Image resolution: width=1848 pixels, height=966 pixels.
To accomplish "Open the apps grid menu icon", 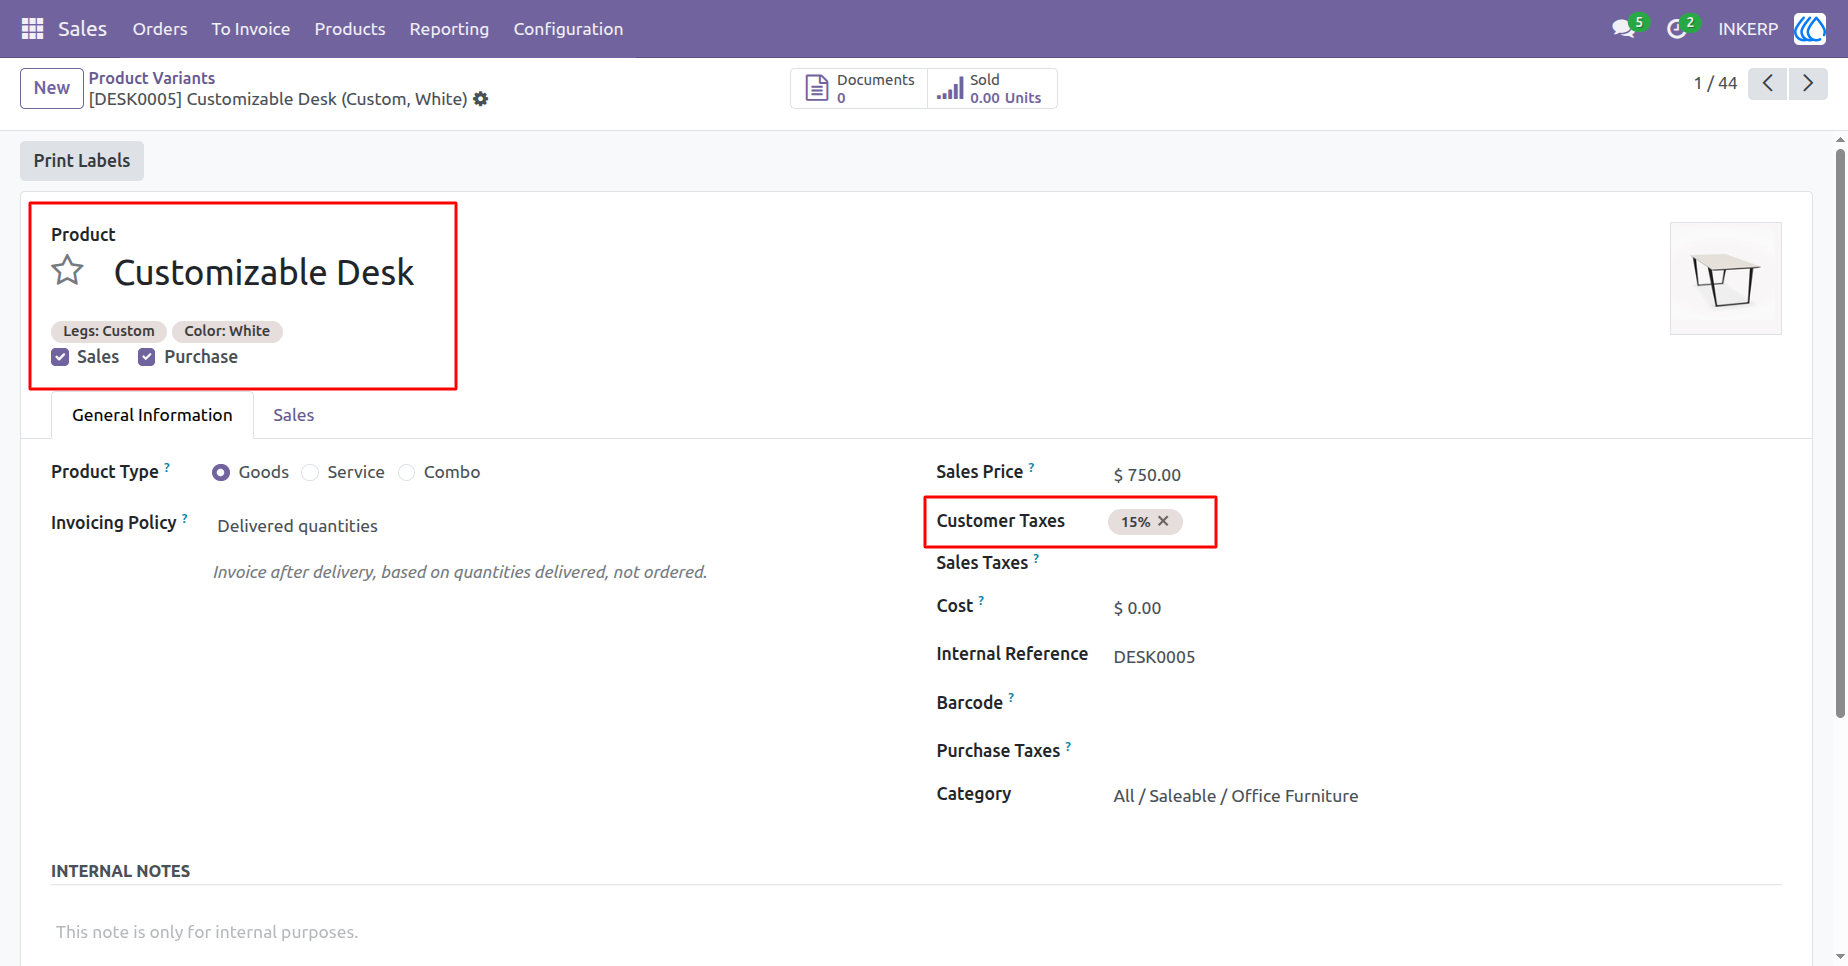I will coord(32,29).
